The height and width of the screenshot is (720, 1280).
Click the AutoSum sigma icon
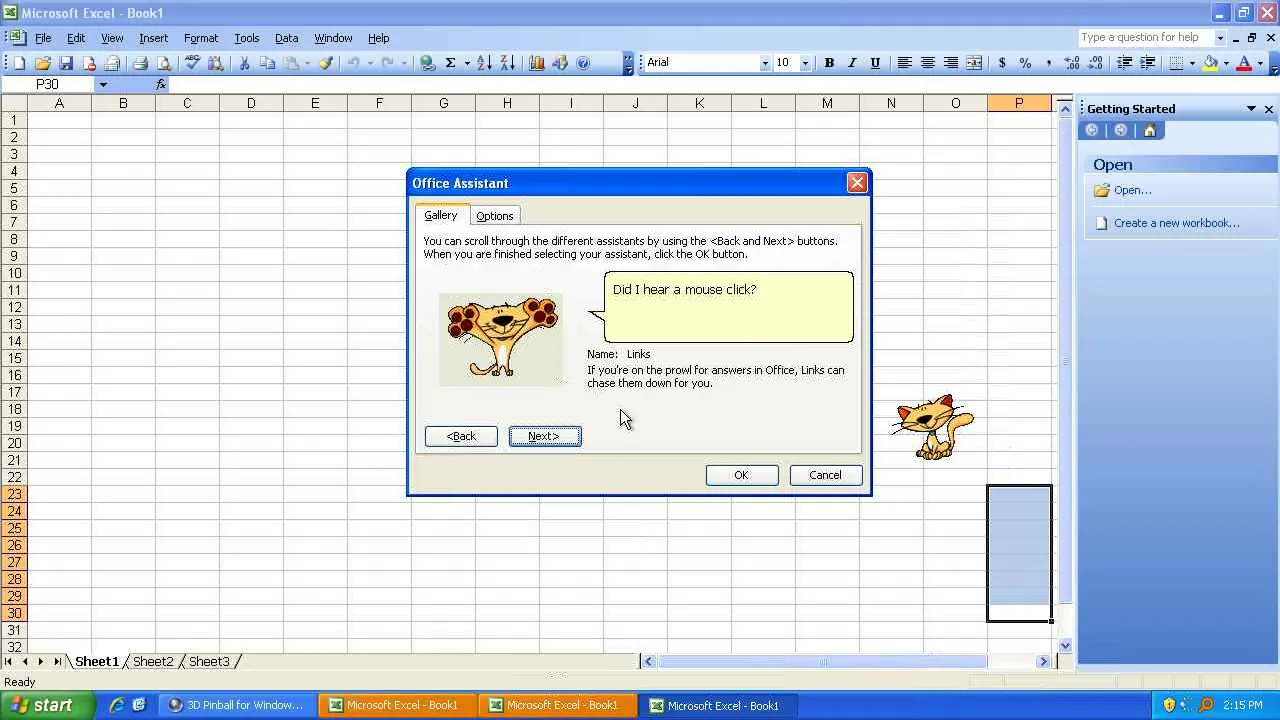[x=450, y=63]
